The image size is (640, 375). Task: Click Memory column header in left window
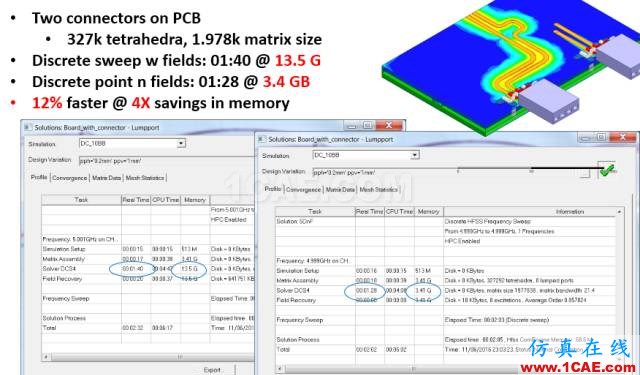pyautogui.click(x=195, y=200)
